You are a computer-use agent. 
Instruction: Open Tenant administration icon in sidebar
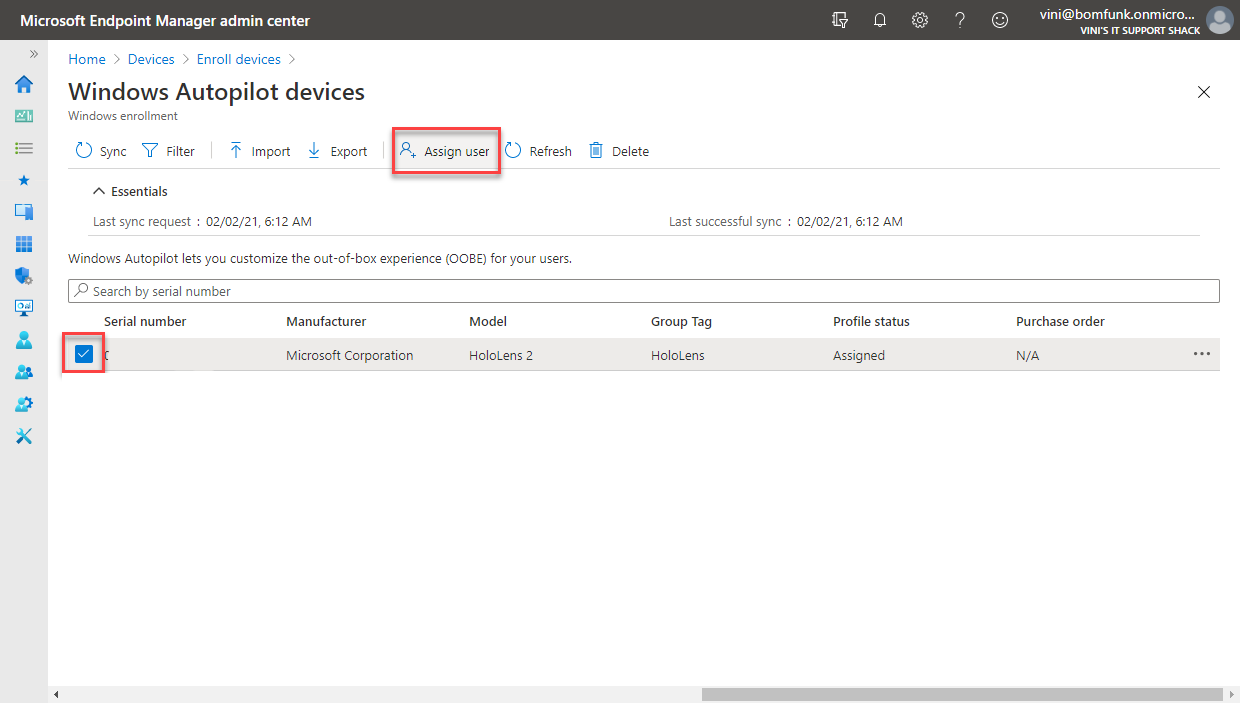[x=24, y=404]
